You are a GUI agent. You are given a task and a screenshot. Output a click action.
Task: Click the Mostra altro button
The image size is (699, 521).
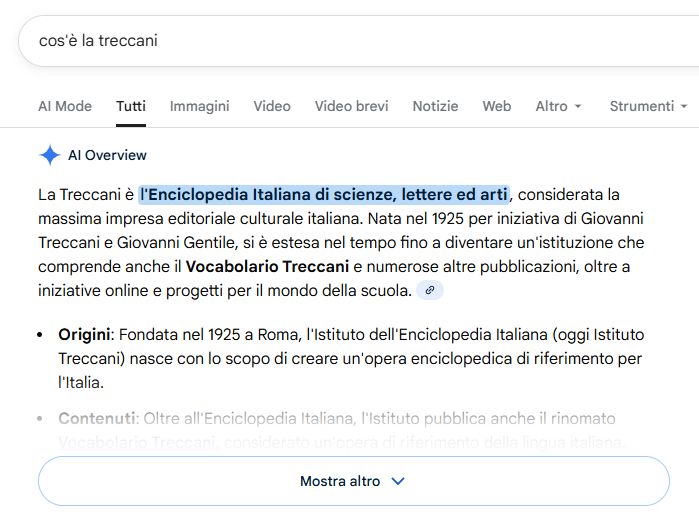[x=354, y=481]
